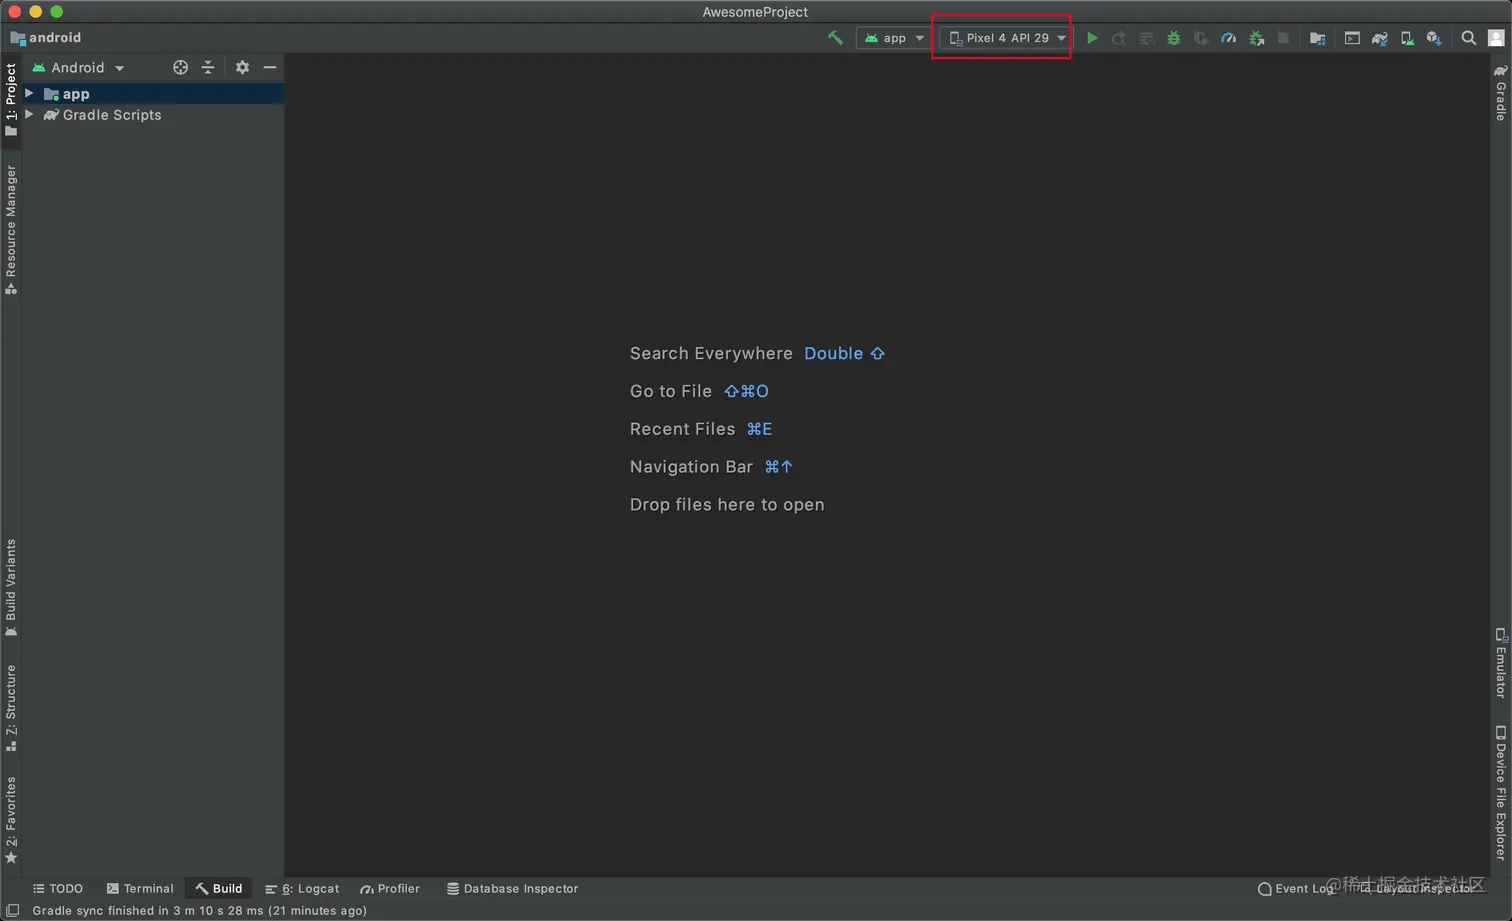The height and width of the screenshot is (921, 1512).
Task: Open the Build tool window
Action: click(x=219, y=888)
